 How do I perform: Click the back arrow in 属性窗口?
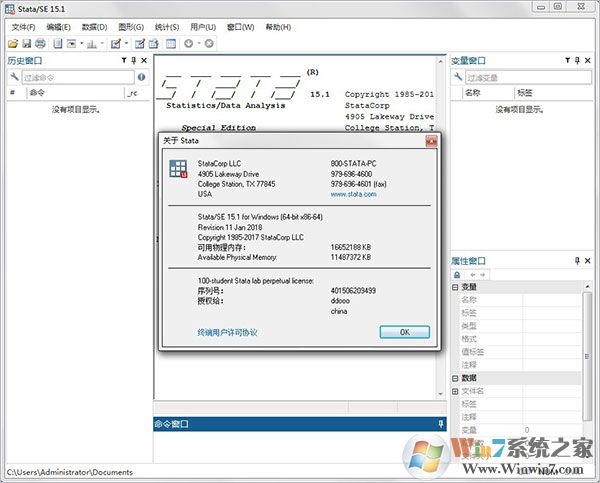473,275
